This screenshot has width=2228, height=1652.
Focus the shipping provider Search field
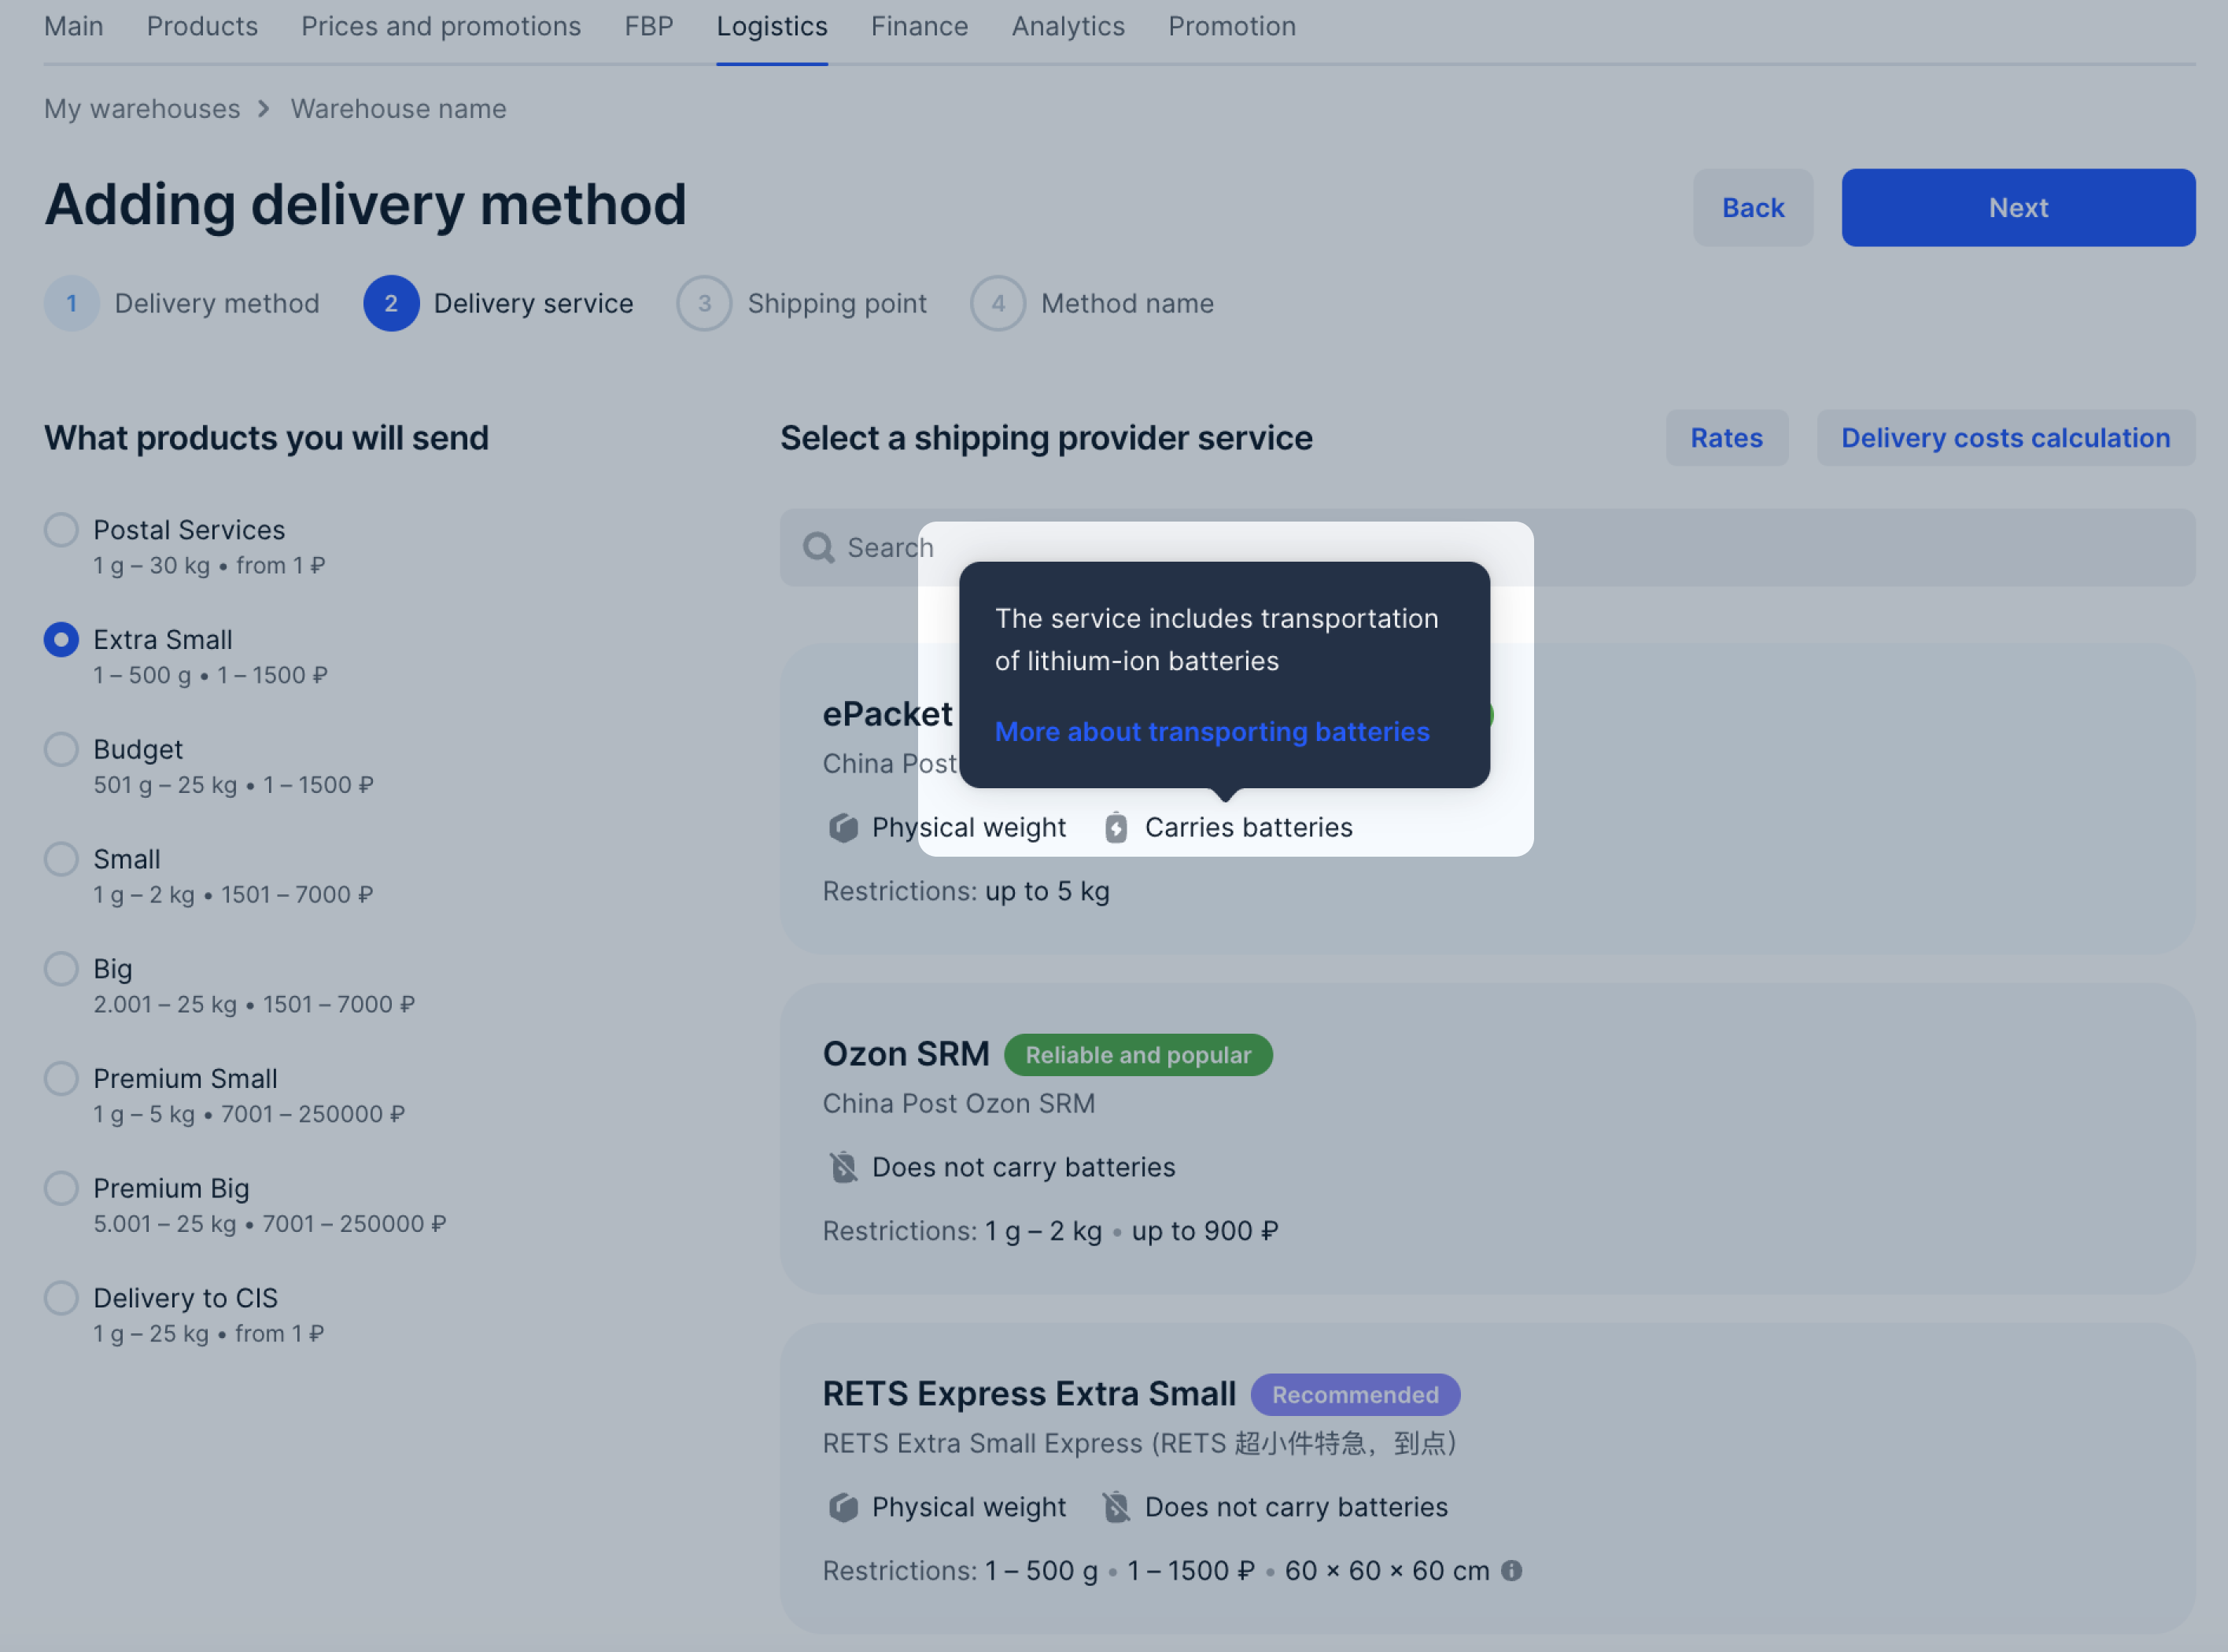coord(1487,548)
